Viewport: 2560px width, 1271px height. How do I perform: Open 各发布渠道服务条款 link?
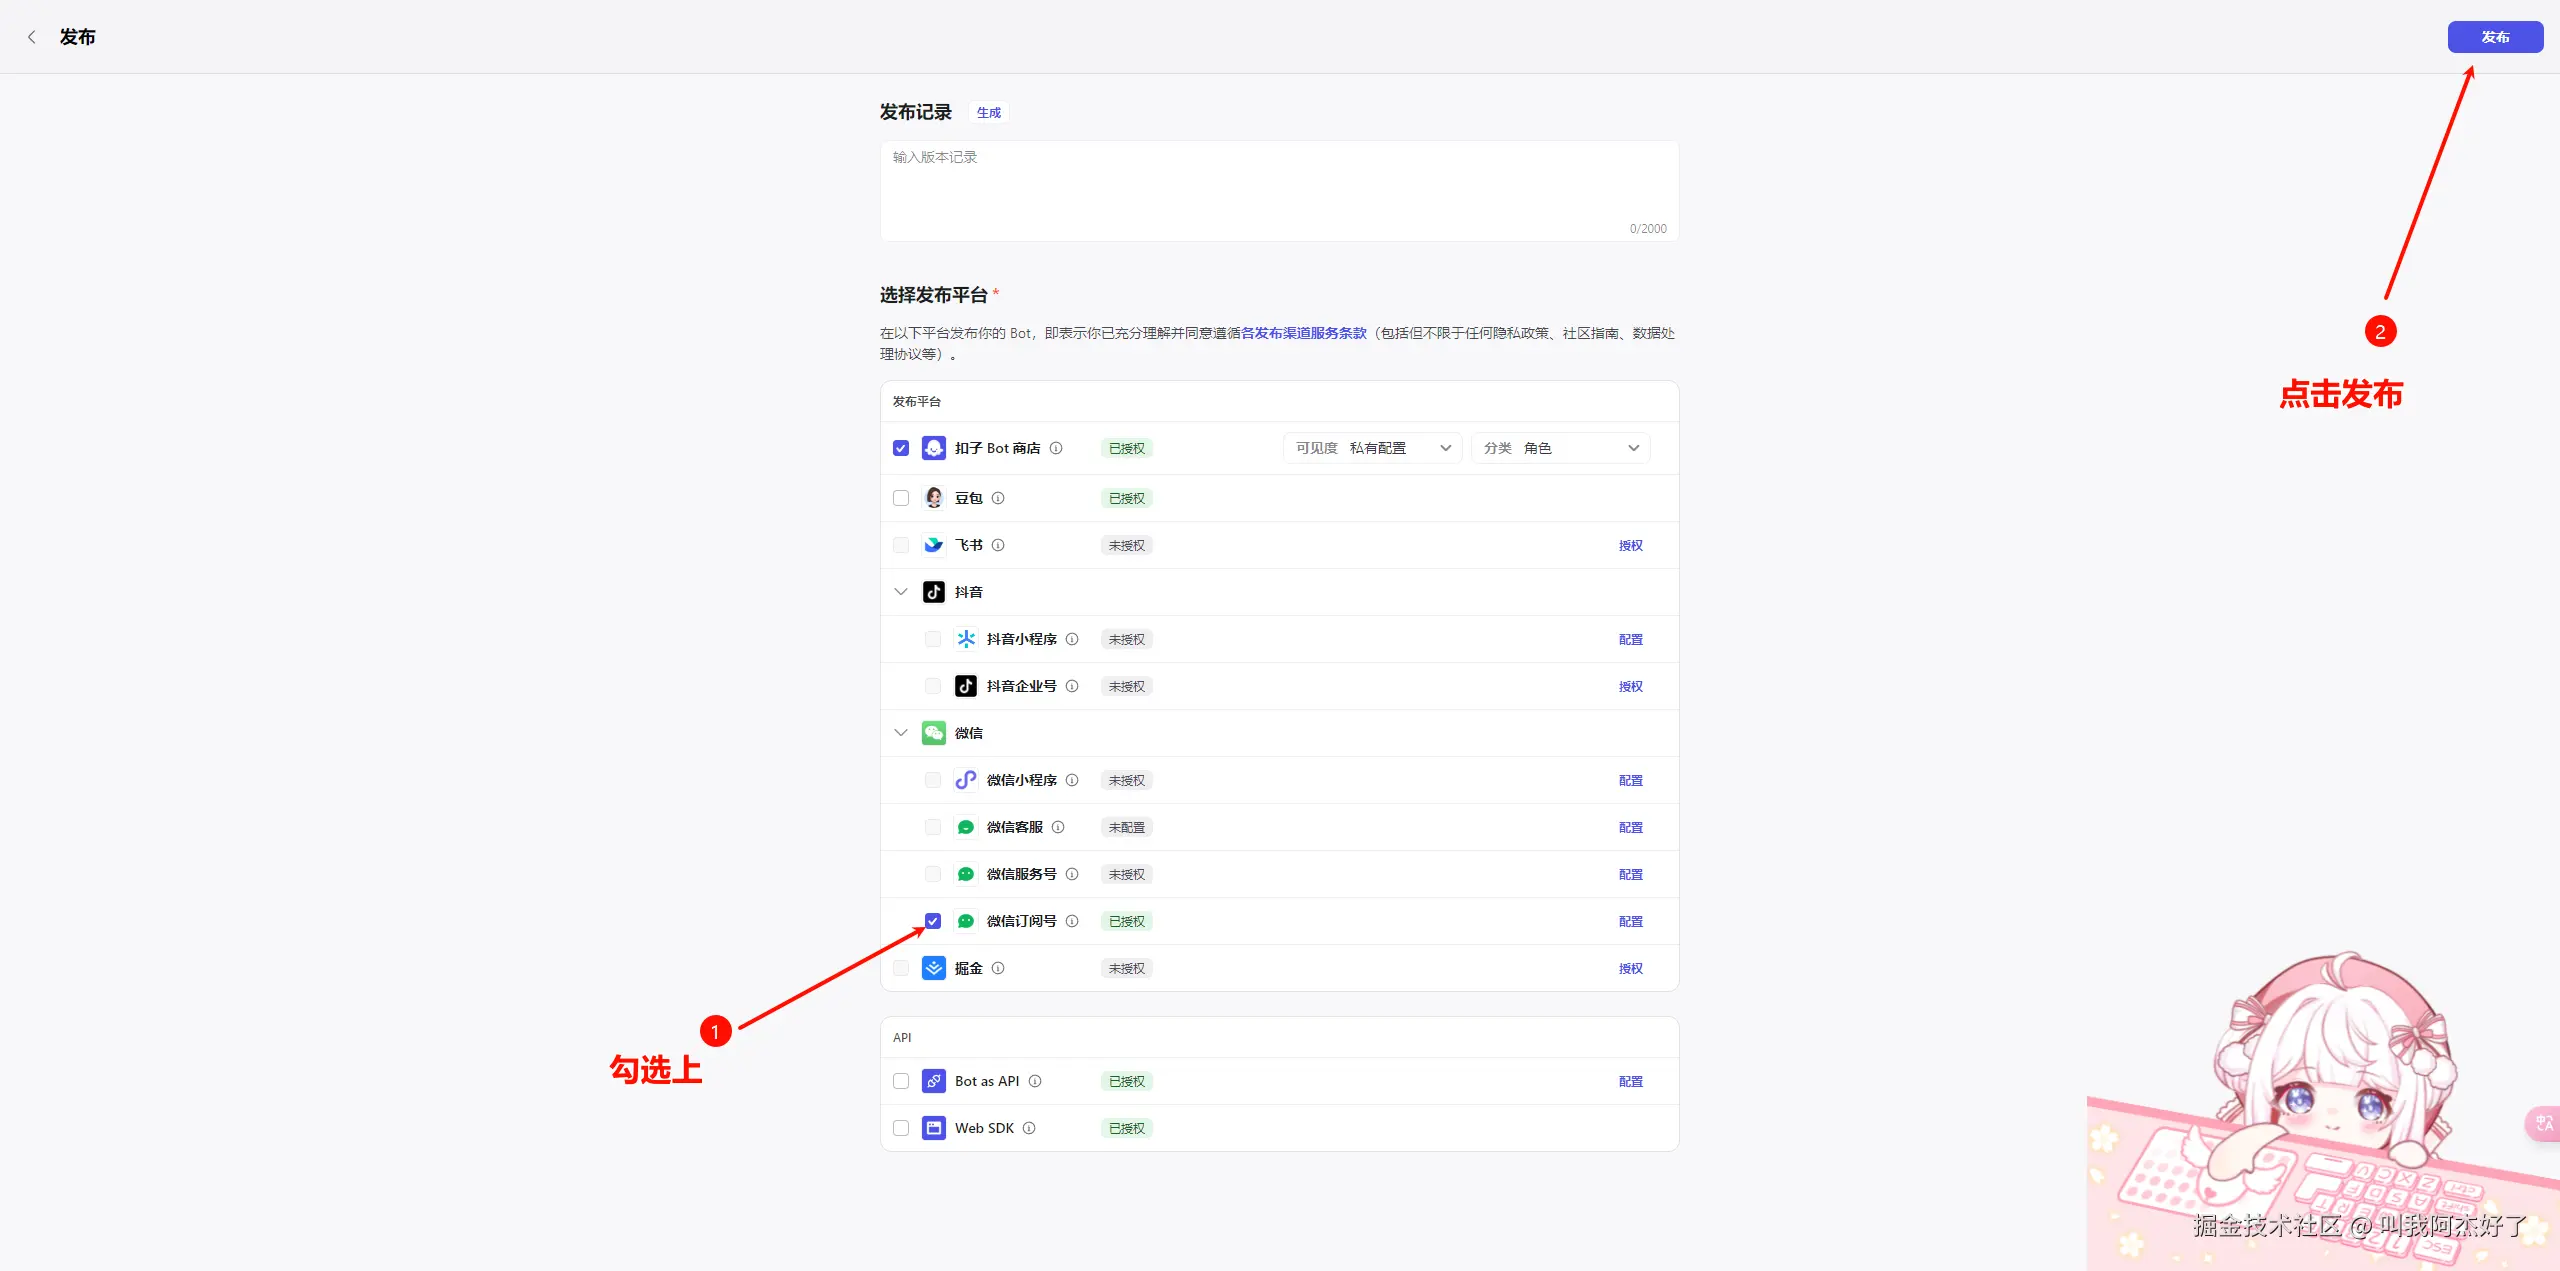1303,333
